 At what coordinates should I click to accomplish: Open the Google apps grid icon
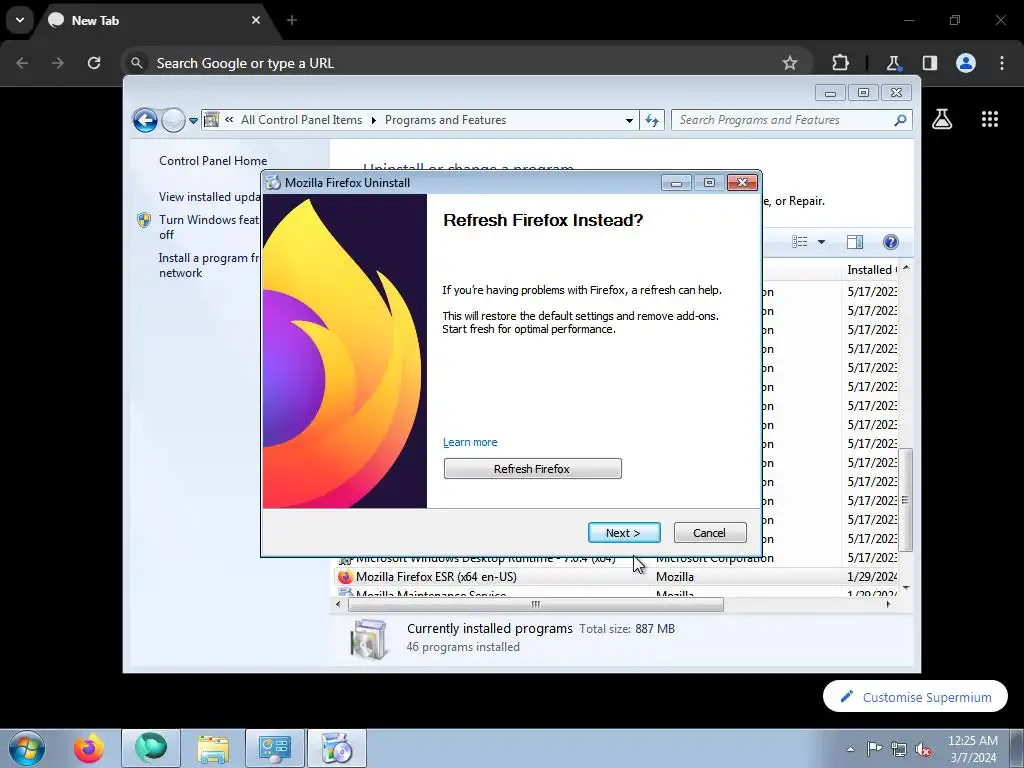point(990,119)
